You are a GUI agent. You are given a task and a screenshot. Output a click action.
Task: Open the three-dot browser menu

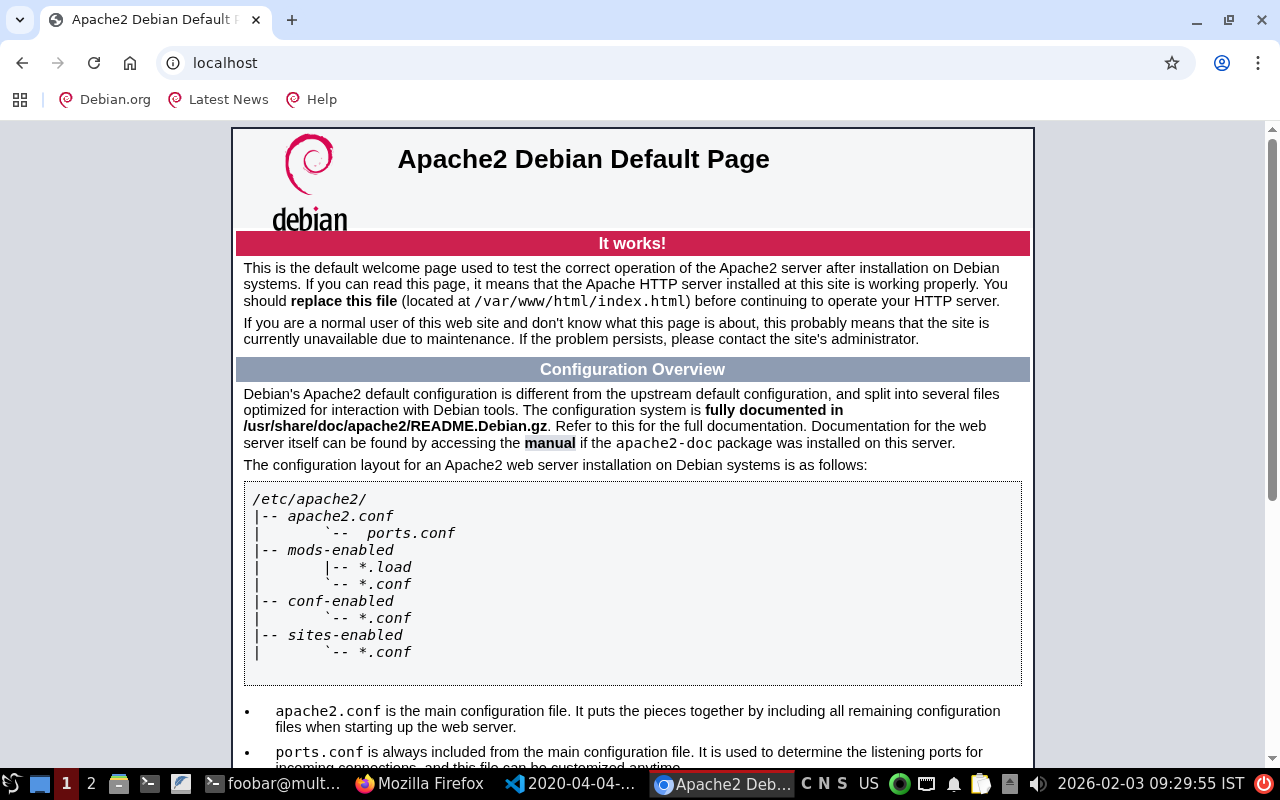(1258, 63)
